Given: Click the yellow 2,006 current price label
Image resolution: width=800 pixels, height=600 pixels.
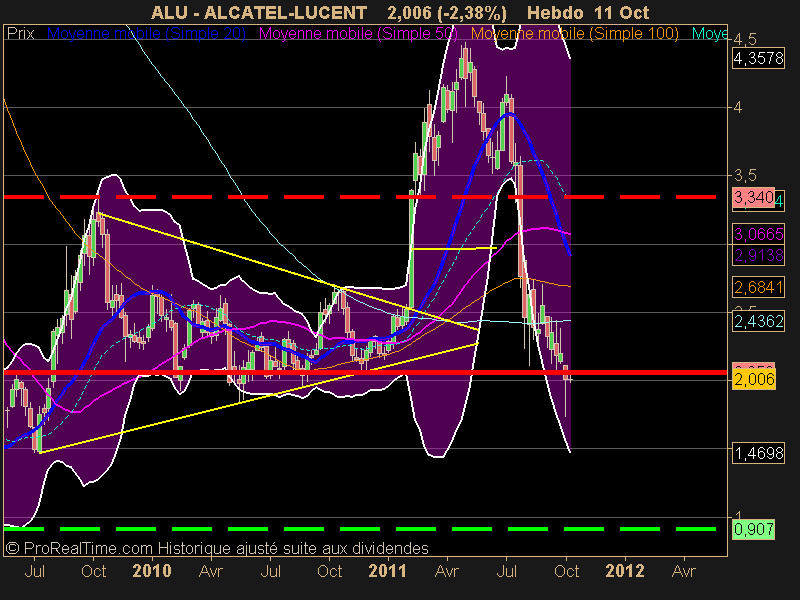Looking at the screenshot, I should click(754, 380).
